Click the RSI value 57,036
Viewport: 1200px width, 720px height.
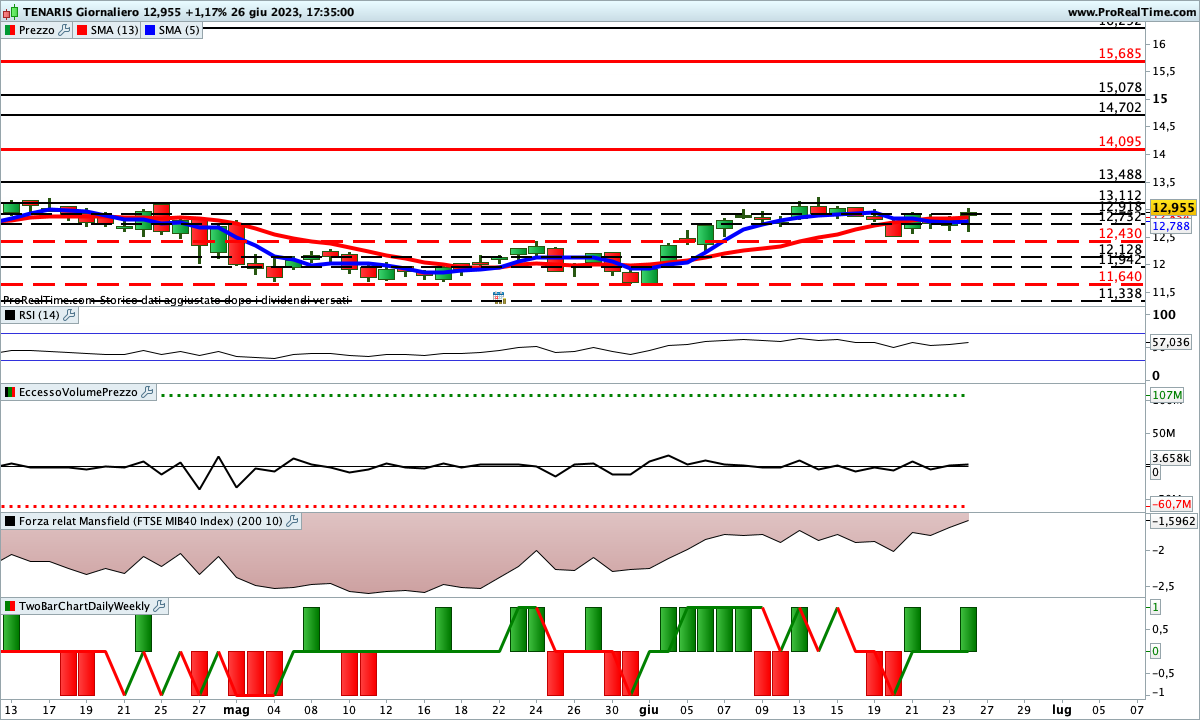coord(1171,342)
